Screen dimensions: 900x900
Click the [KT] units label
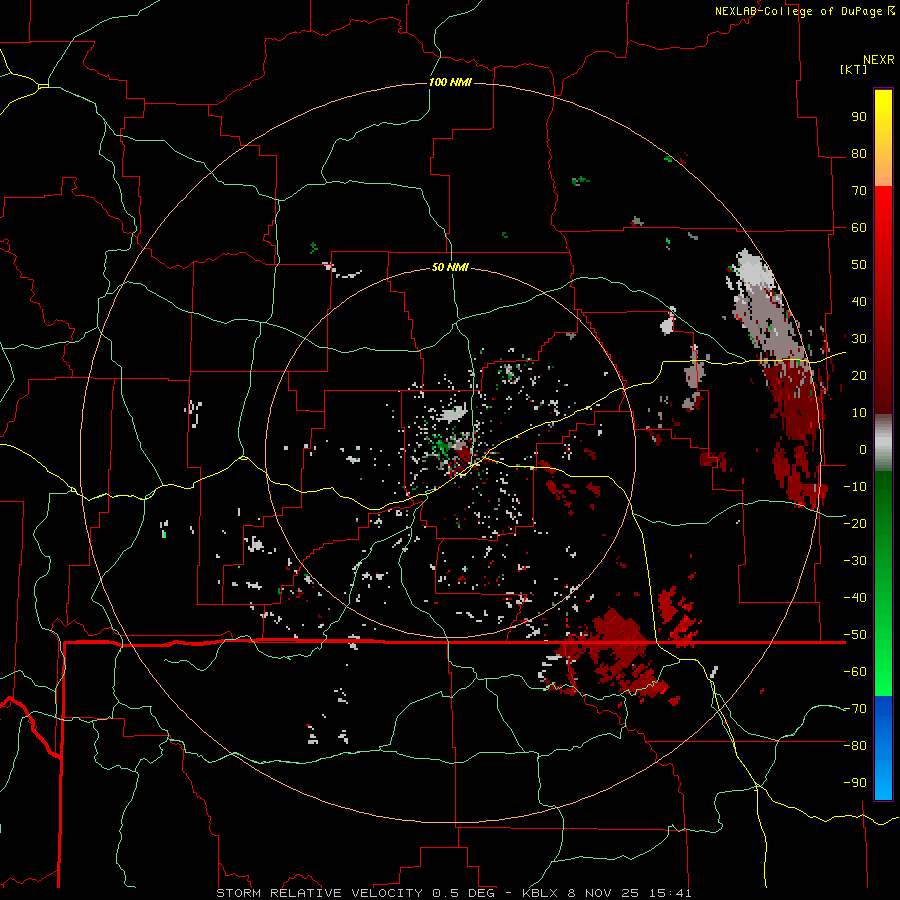point(854,69)
